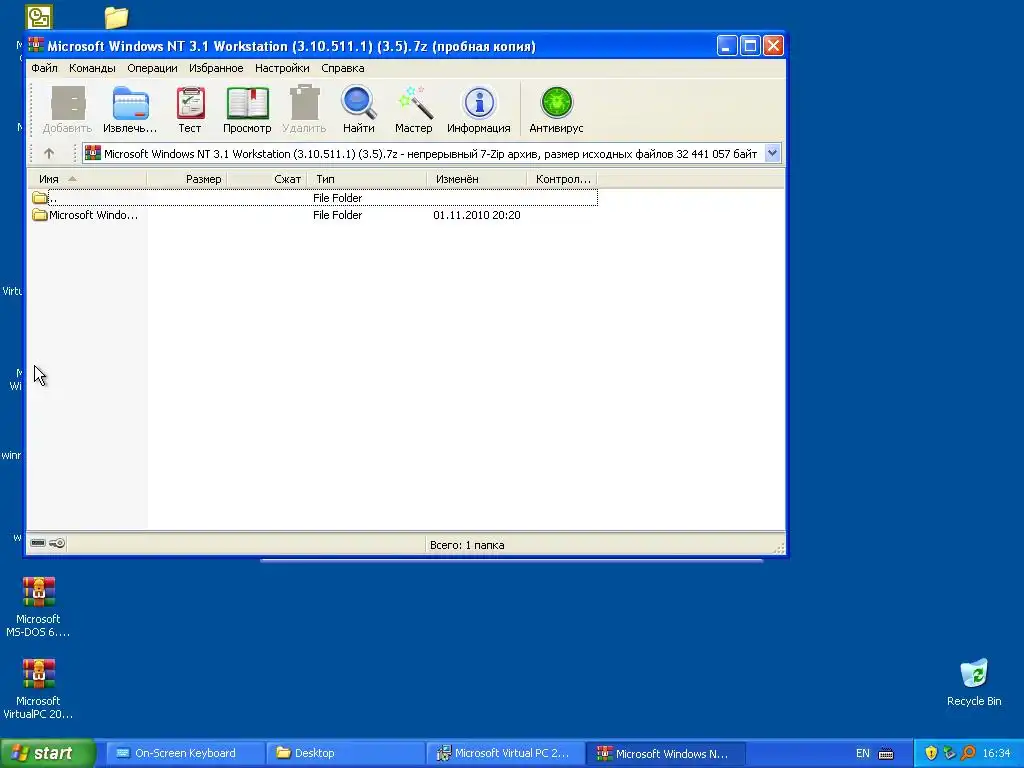Viewport: 1024px width, 768px height.
Task: Expand the archive path dropdown arrow
Action: (772, 153)
